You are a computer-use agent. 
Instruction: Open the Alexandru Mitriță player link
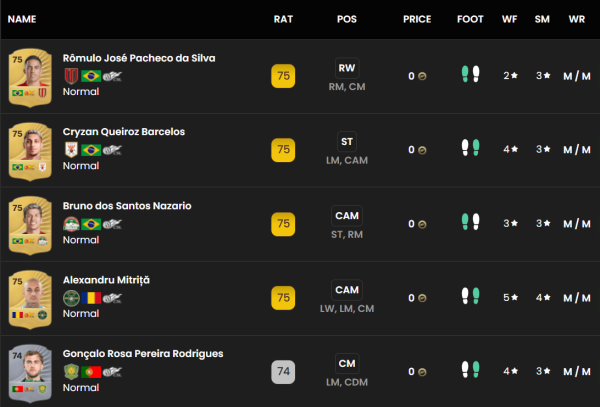[x=111, y=280]
